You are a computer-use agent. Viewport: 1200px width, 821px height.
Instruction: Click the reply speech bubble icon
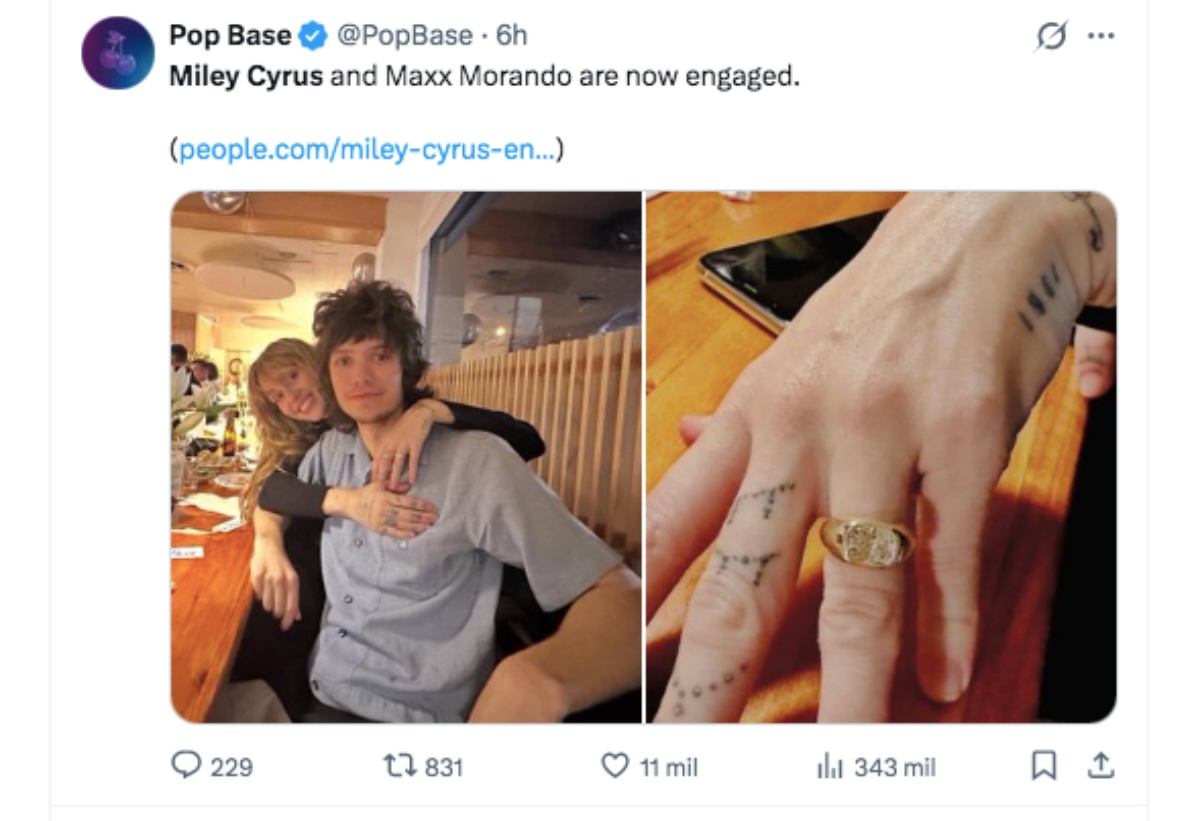click(x=186, y=766)
